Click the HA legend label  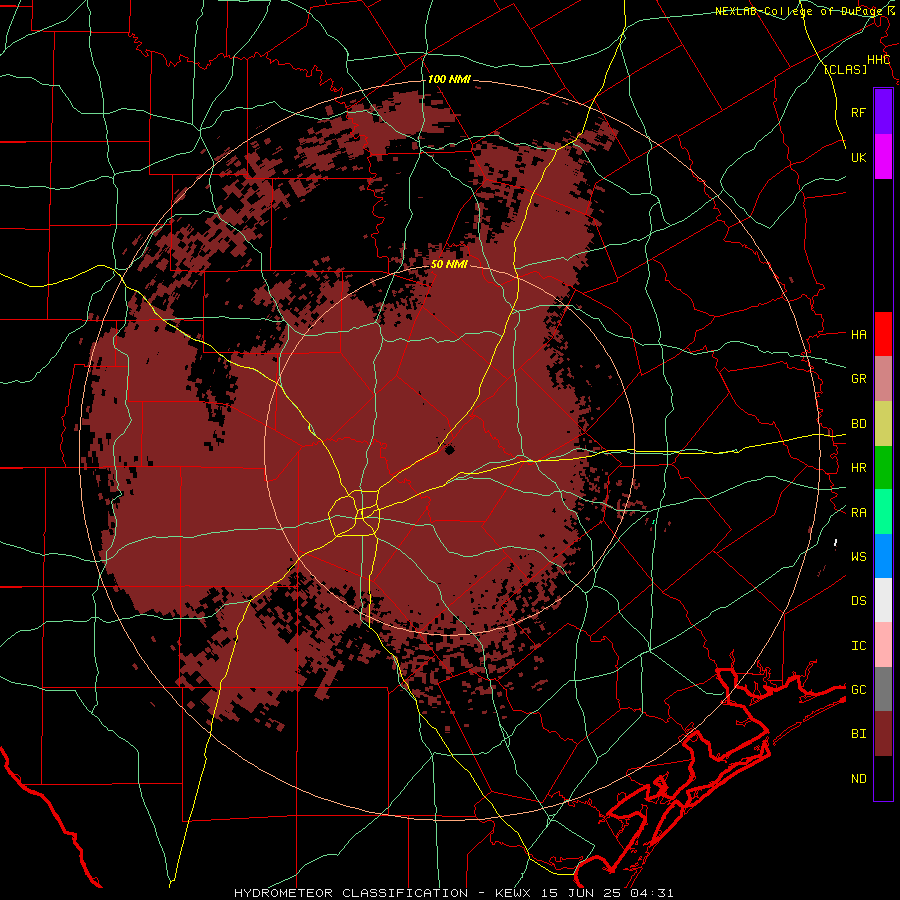point(858,334)
